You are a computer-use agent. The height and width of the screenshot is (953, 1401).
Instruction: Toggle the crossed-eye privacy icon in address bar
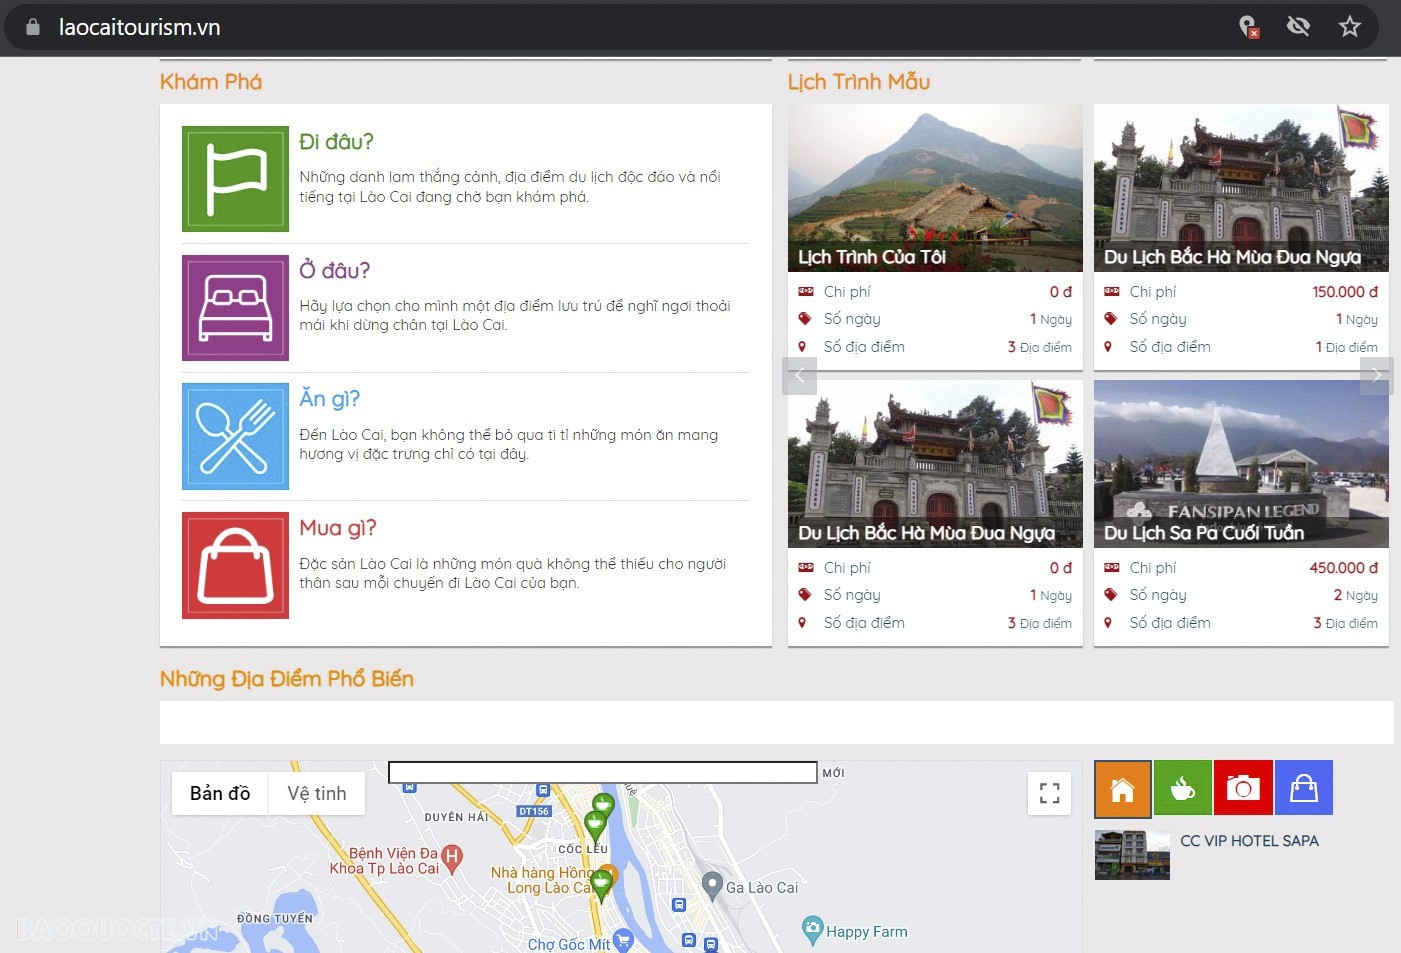[x=1298, y=27]
